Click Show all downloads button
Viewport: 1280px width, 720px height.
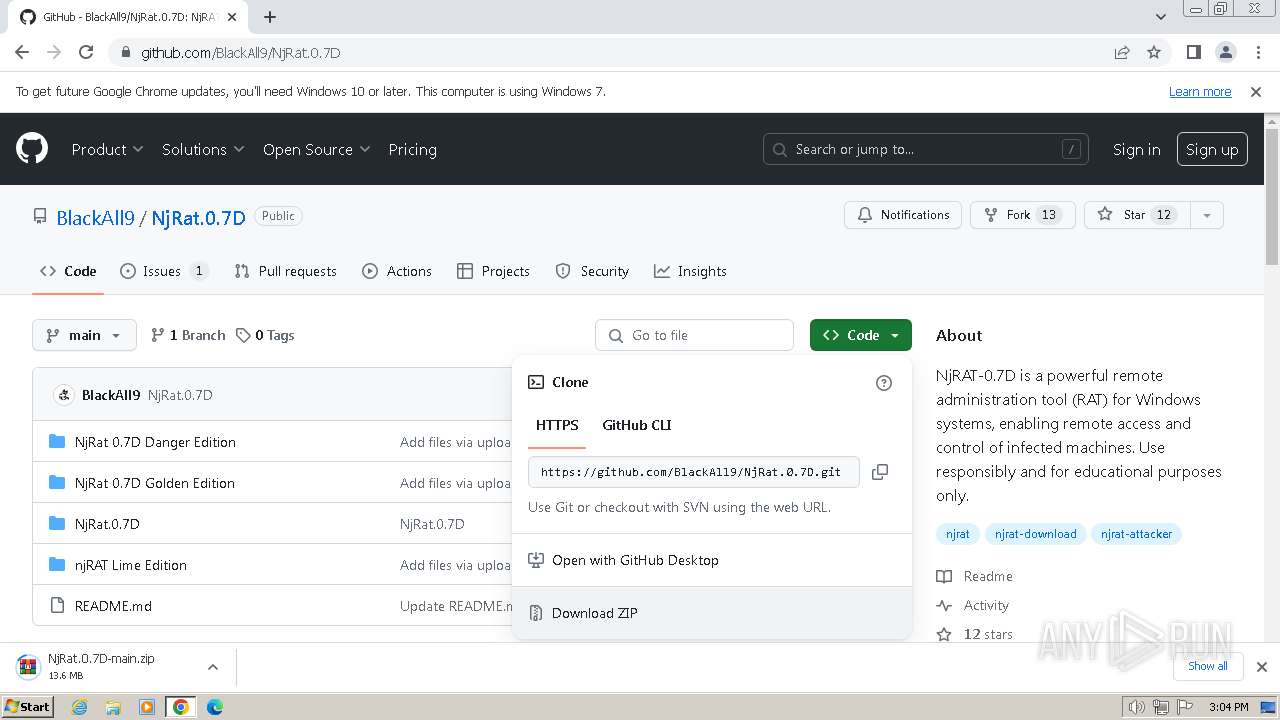[x=1207, y=666]
